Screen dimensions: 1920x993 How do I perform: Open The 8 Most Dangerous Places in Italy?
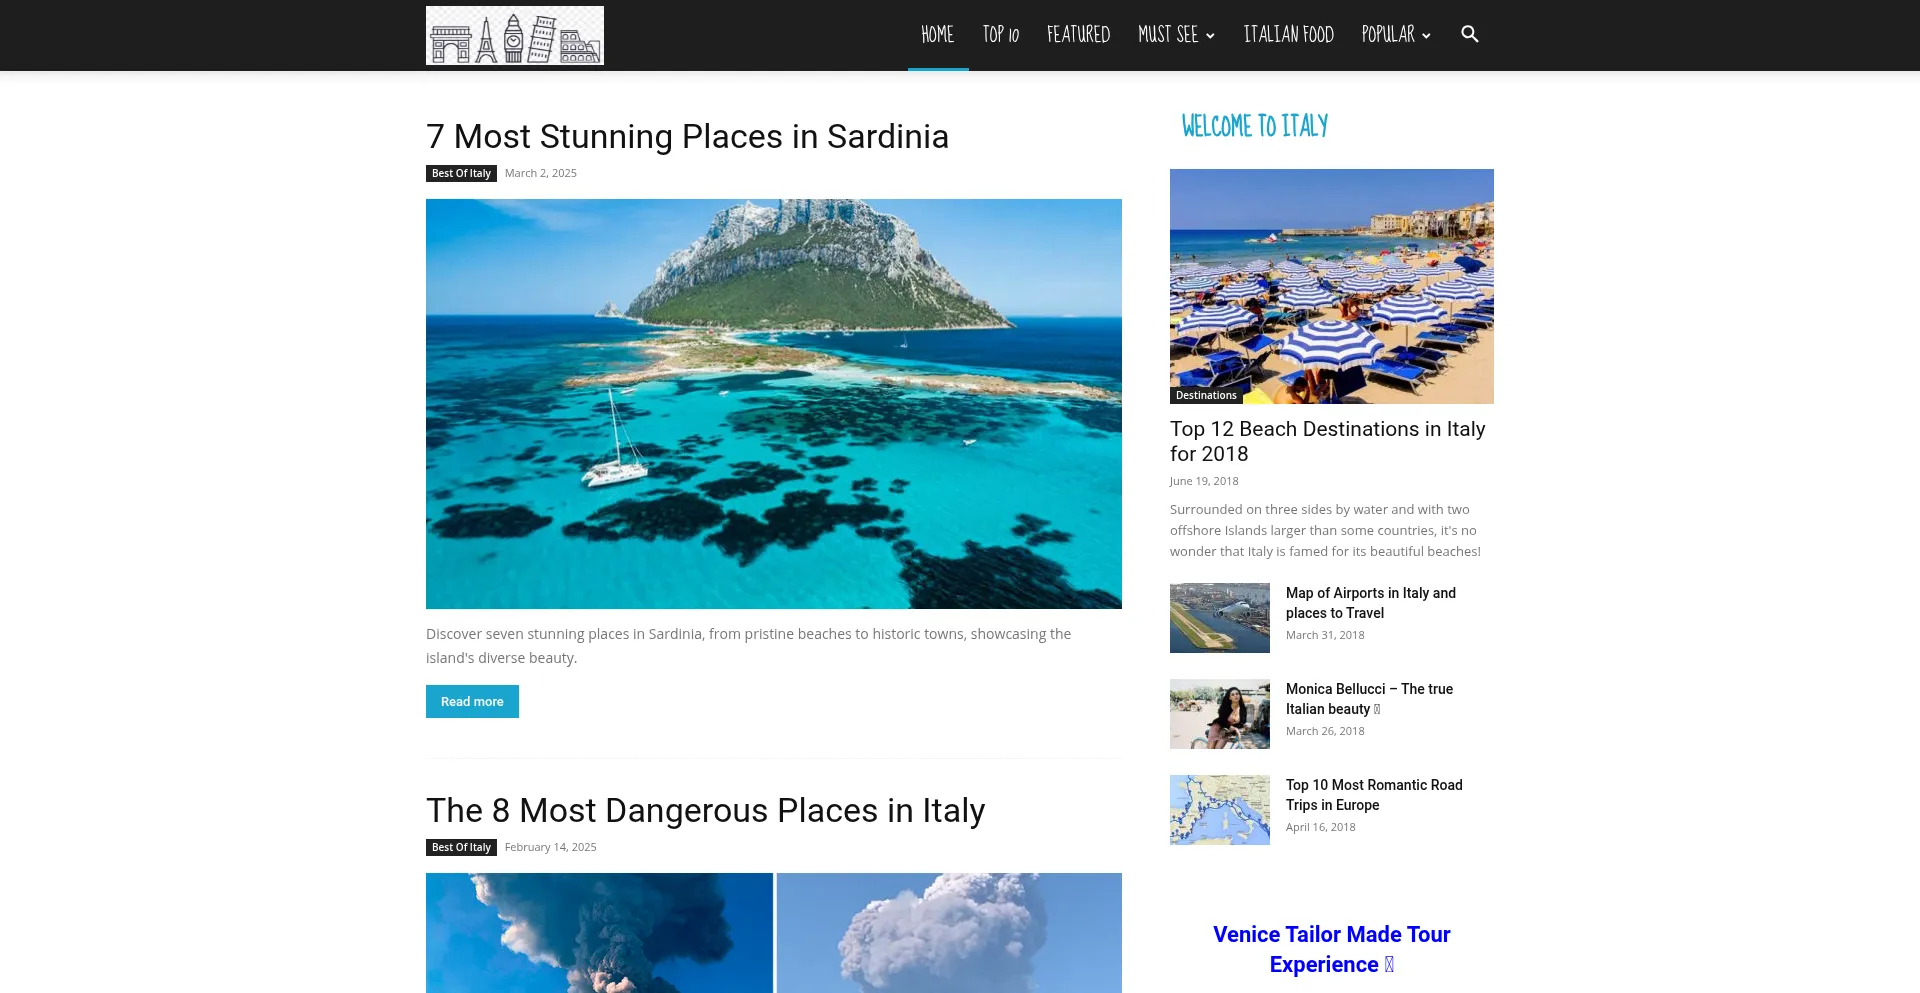(705, 810)
